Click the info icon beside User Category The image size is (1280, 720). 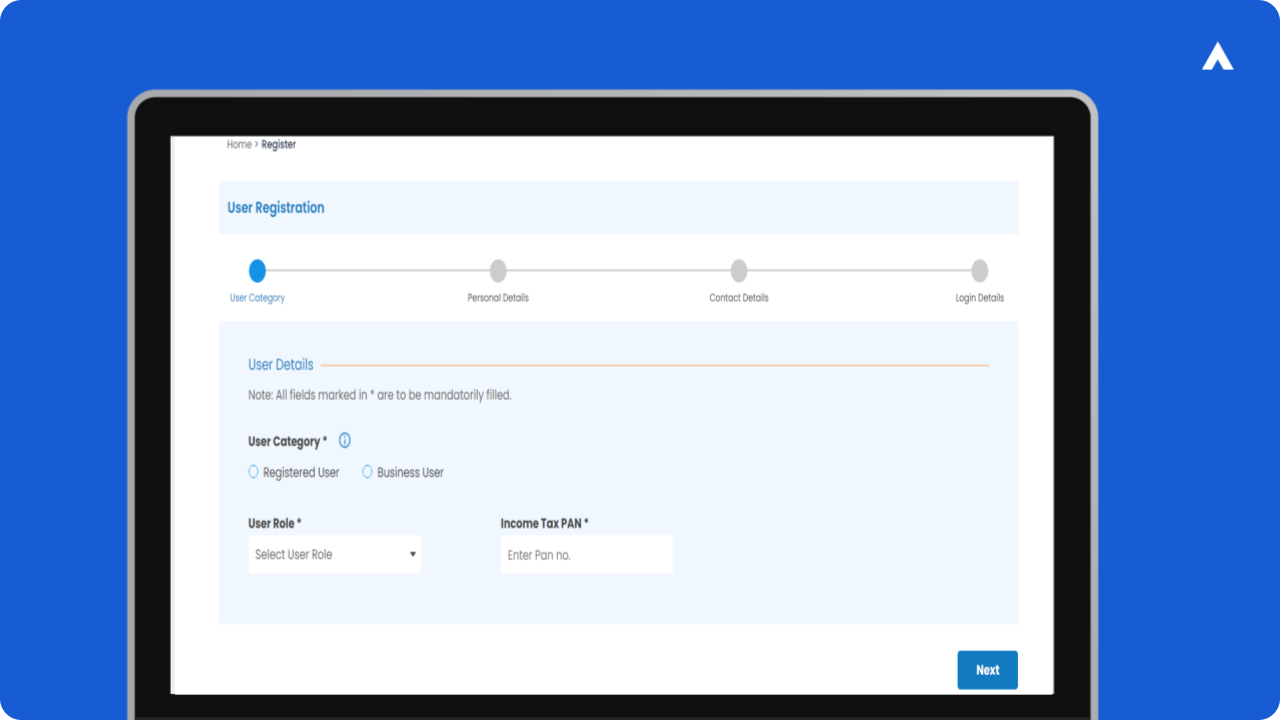click(x=345, y=441)
